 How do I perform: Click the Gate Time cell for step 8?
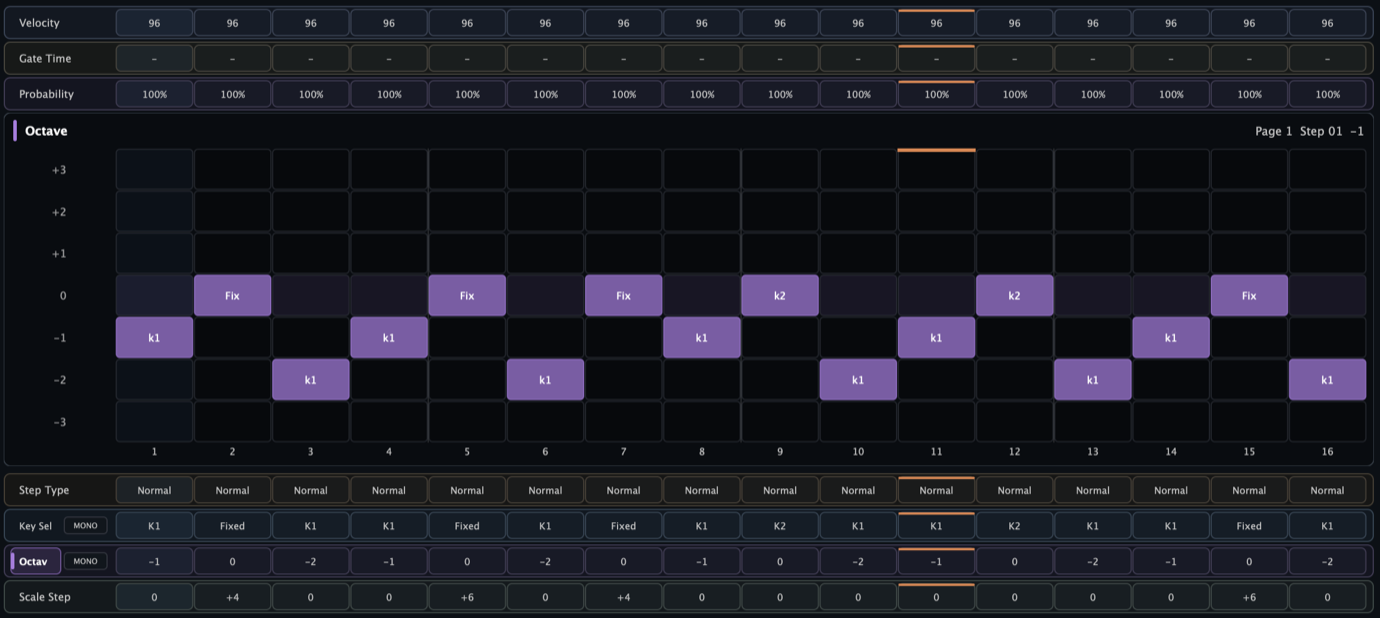[702, 58]
